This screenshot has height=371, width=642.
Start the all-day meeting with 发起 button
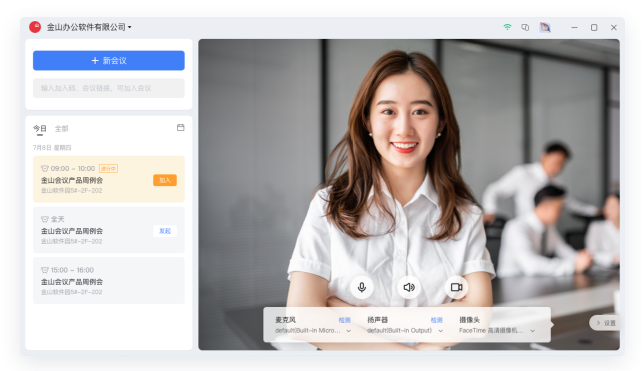[165, 231]
